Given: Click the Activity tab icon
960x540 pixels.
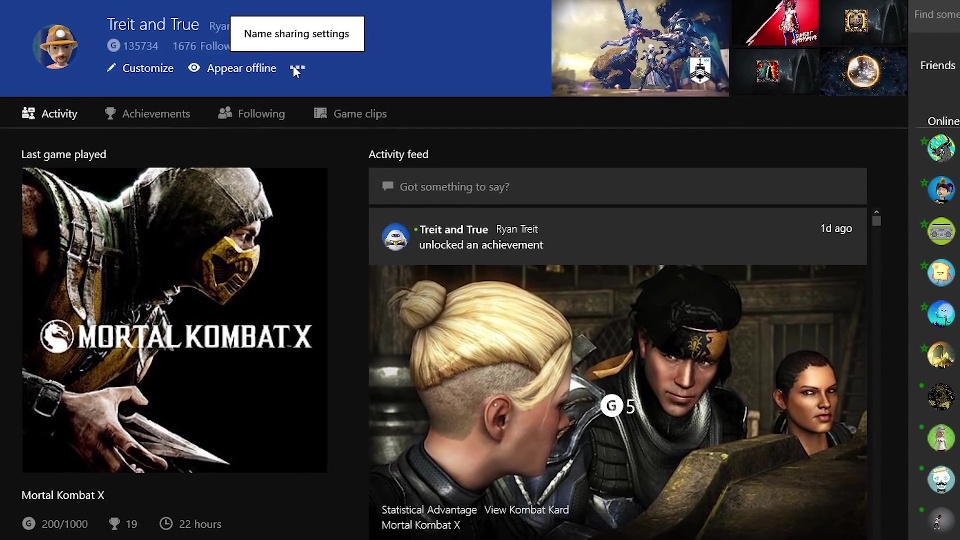Looking at the screenshot, I should point(28,113).
